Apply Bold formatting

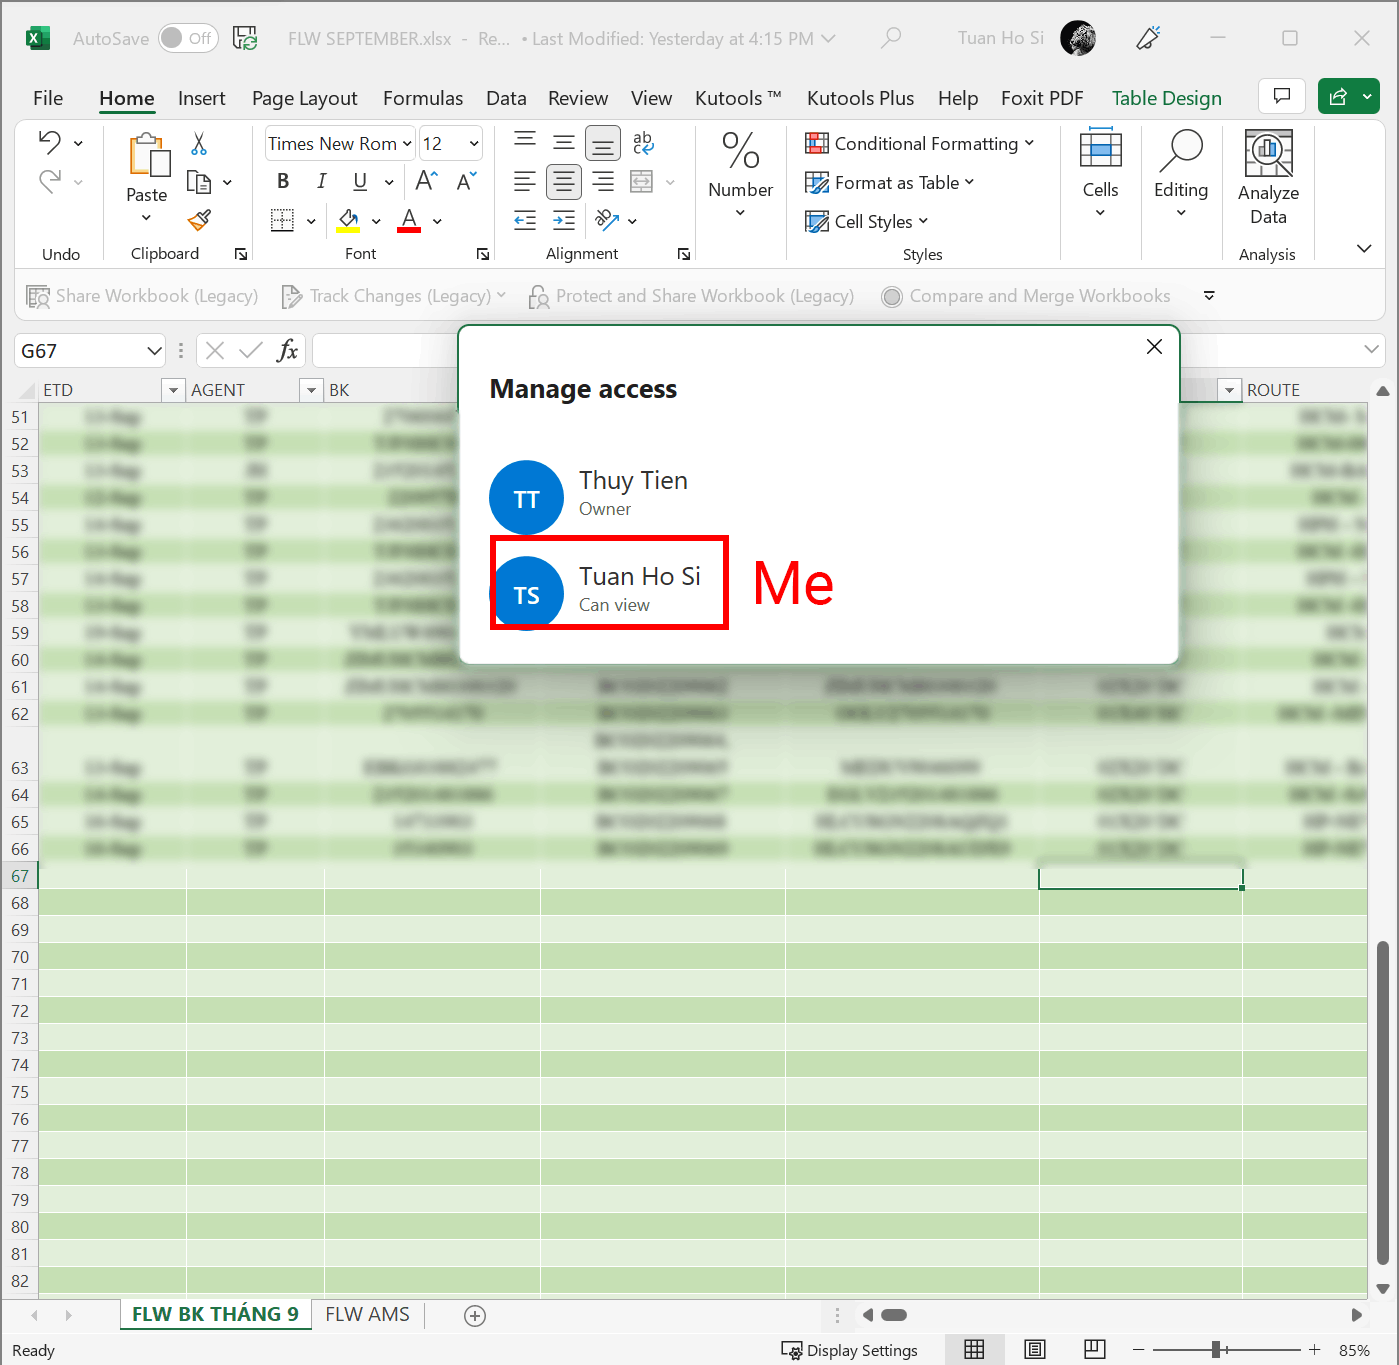(x=283, y=181)
